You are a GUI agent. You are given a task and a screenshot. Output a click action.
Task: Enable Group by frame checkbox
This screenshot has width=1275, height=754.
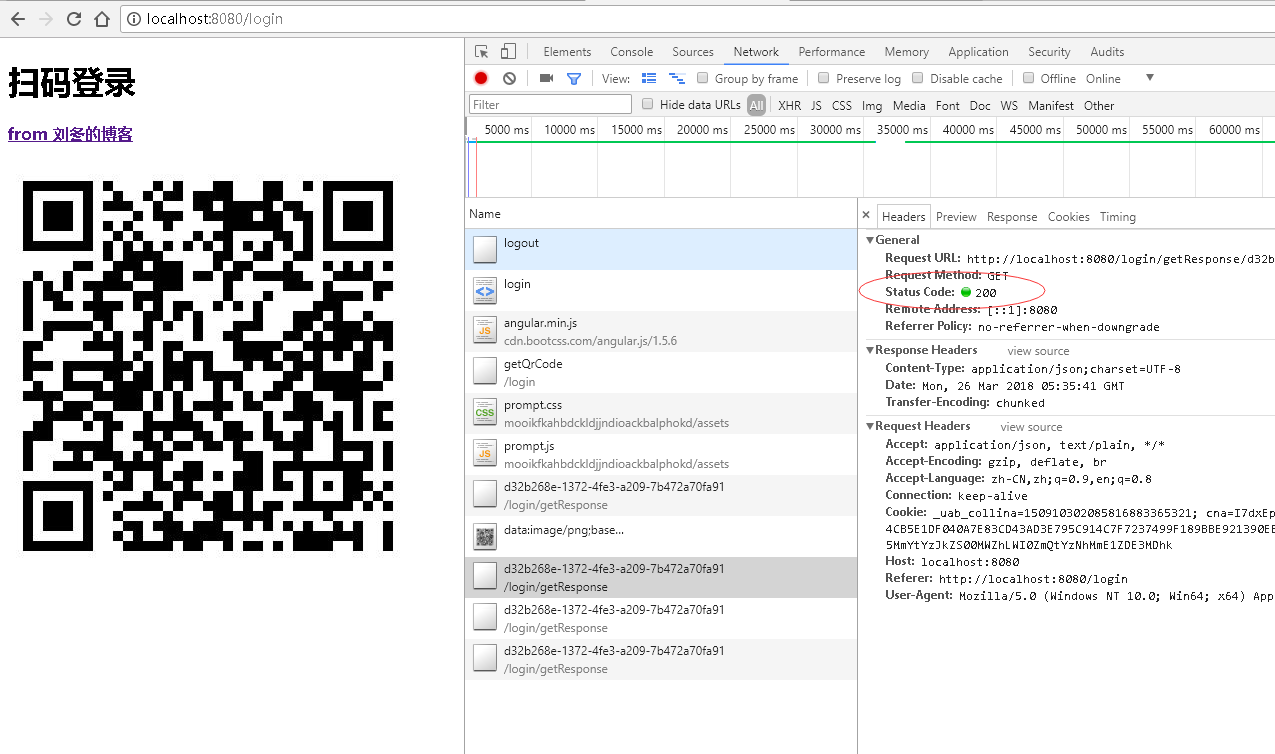[x=703, y=78]
